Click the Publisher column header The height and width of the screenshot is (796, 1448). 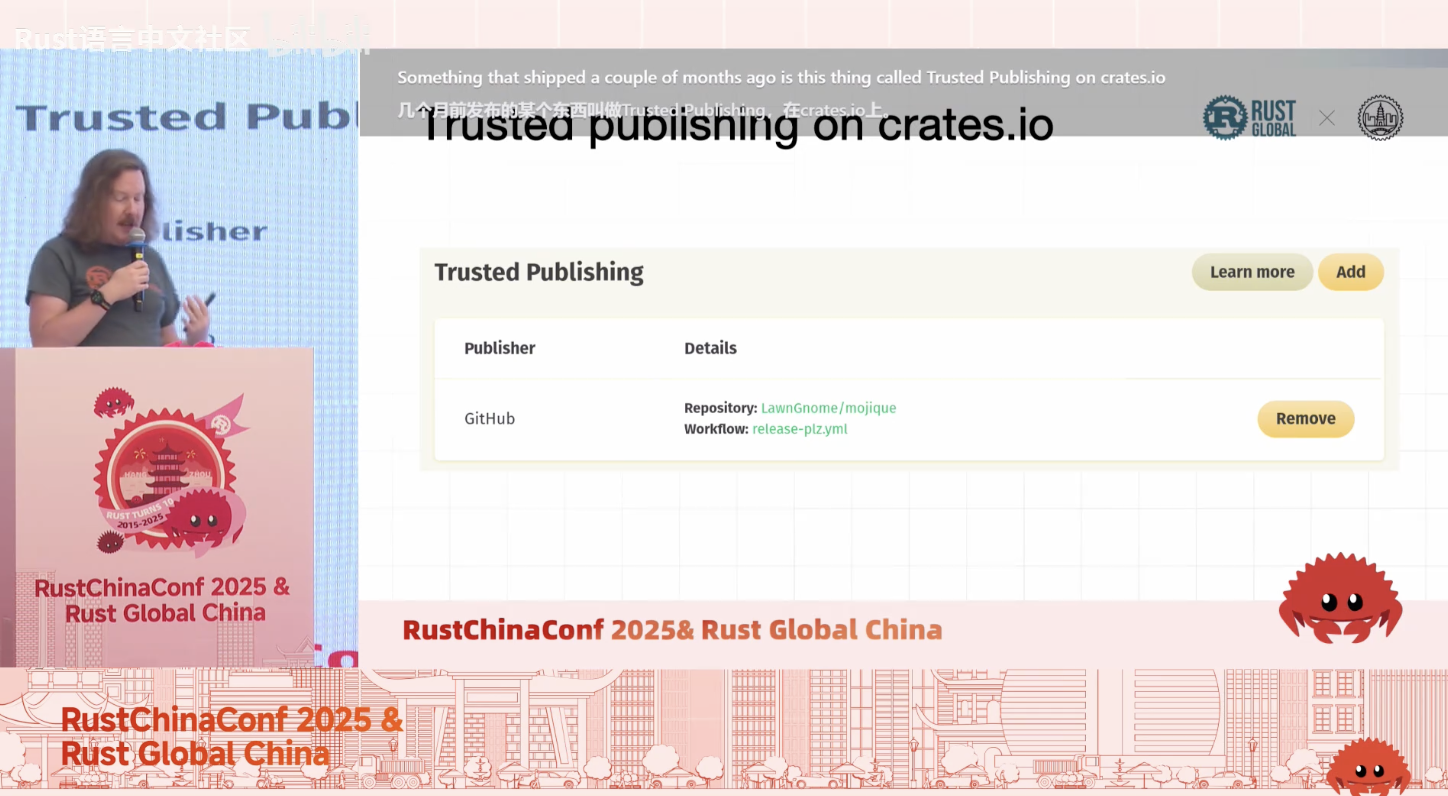[500, 348]
